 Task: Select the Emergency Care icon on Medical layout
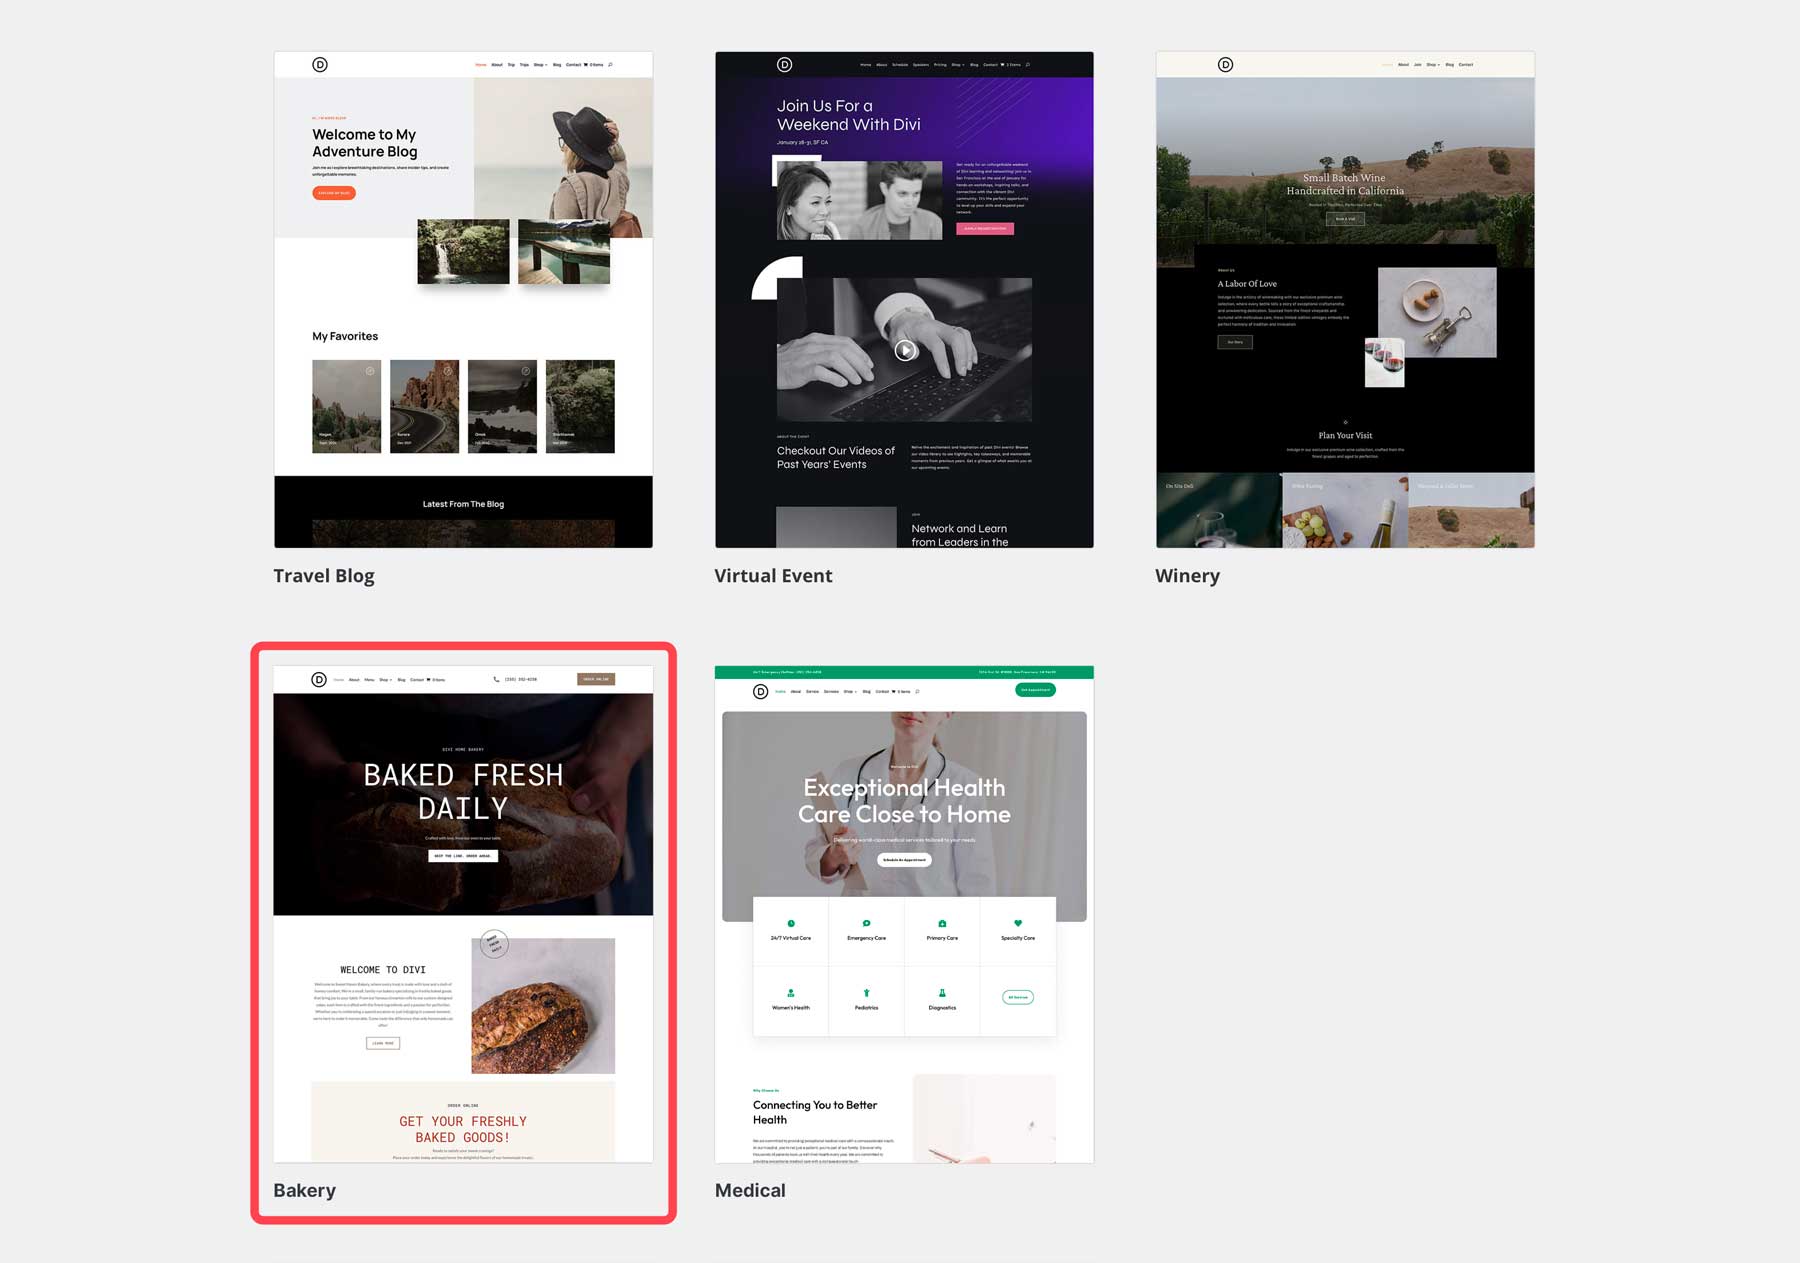(x=866, y=923)
